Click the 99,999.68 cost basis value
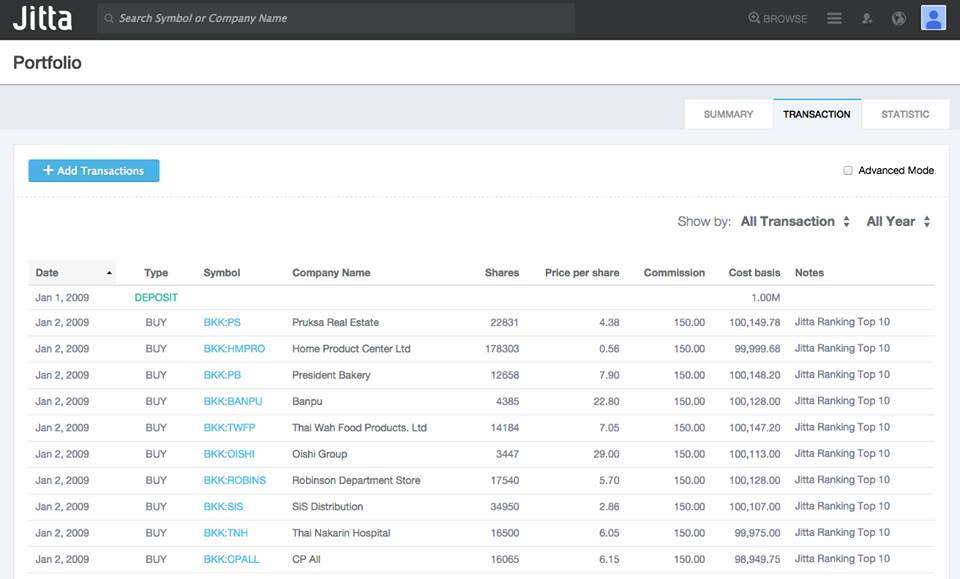This screenshot has width=960, height=579. (757, 348)
